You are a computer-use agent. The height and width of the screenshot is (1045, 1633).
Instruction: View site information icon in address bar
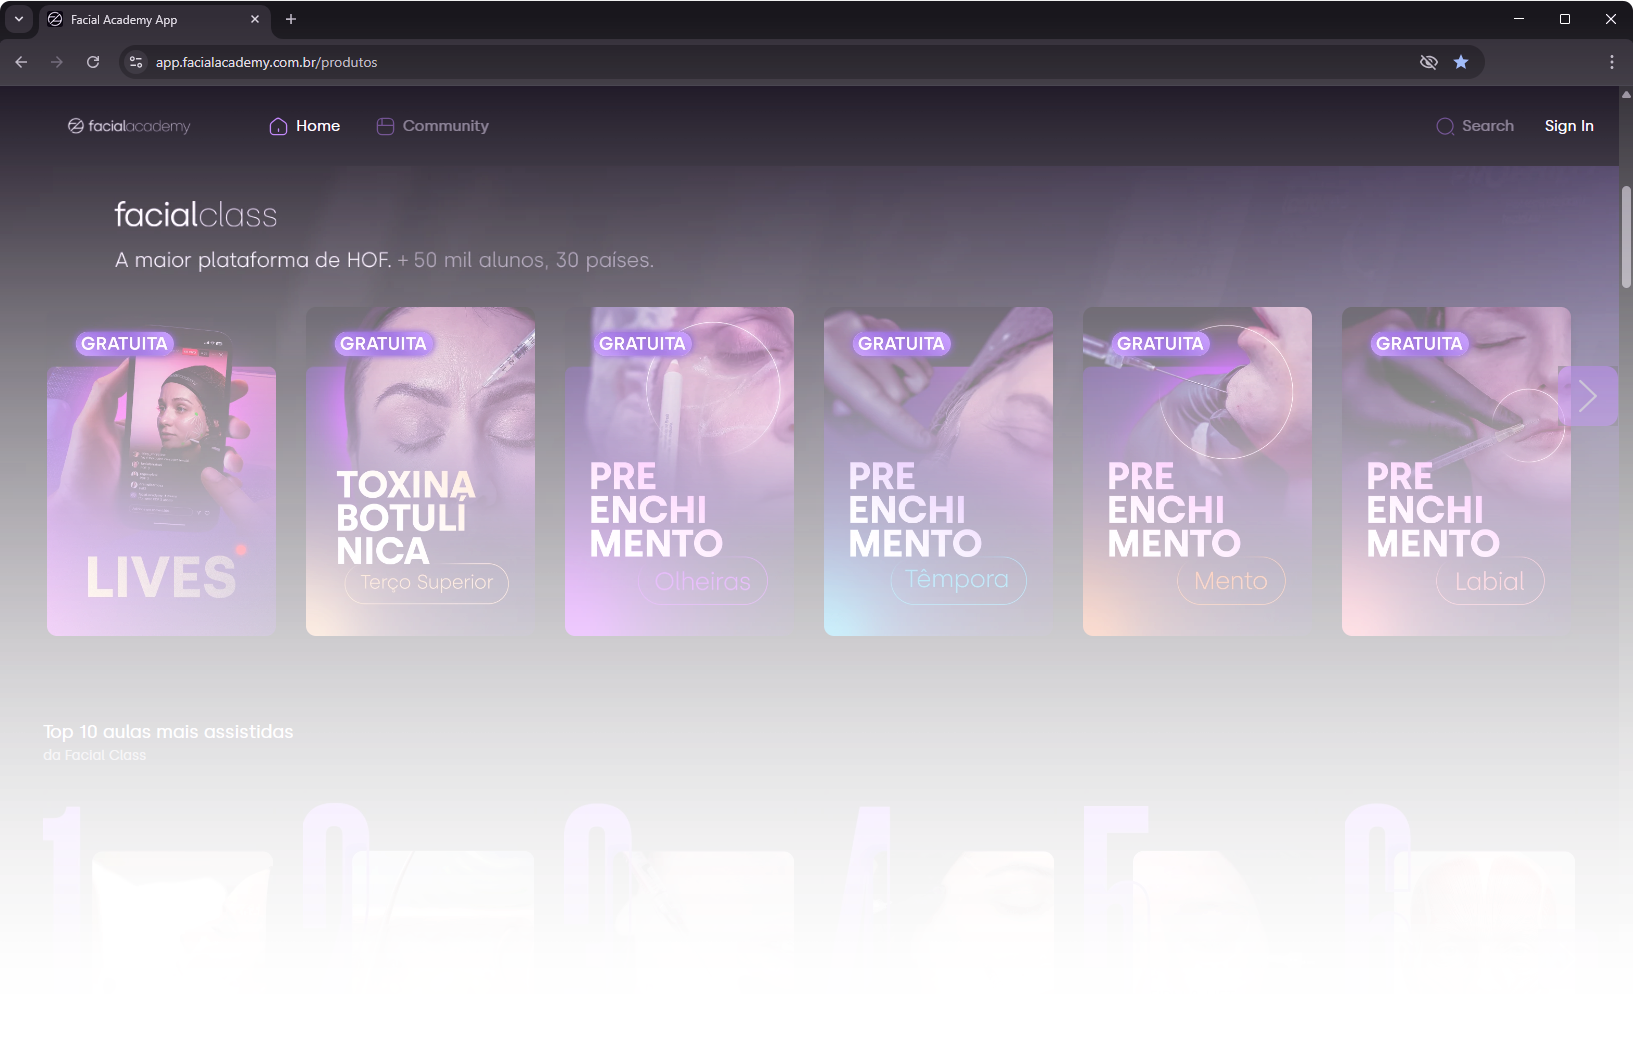137,62
